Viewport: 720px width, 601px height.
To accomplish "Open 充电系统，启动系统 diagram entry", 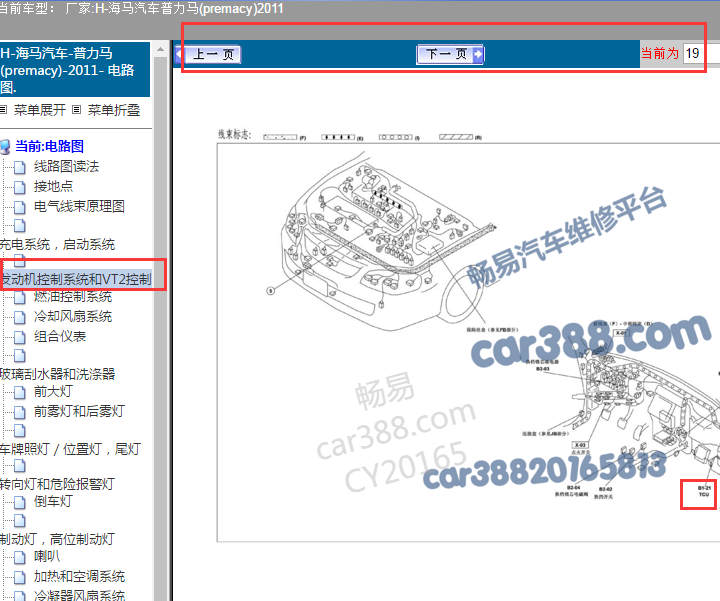I will 57,244.
